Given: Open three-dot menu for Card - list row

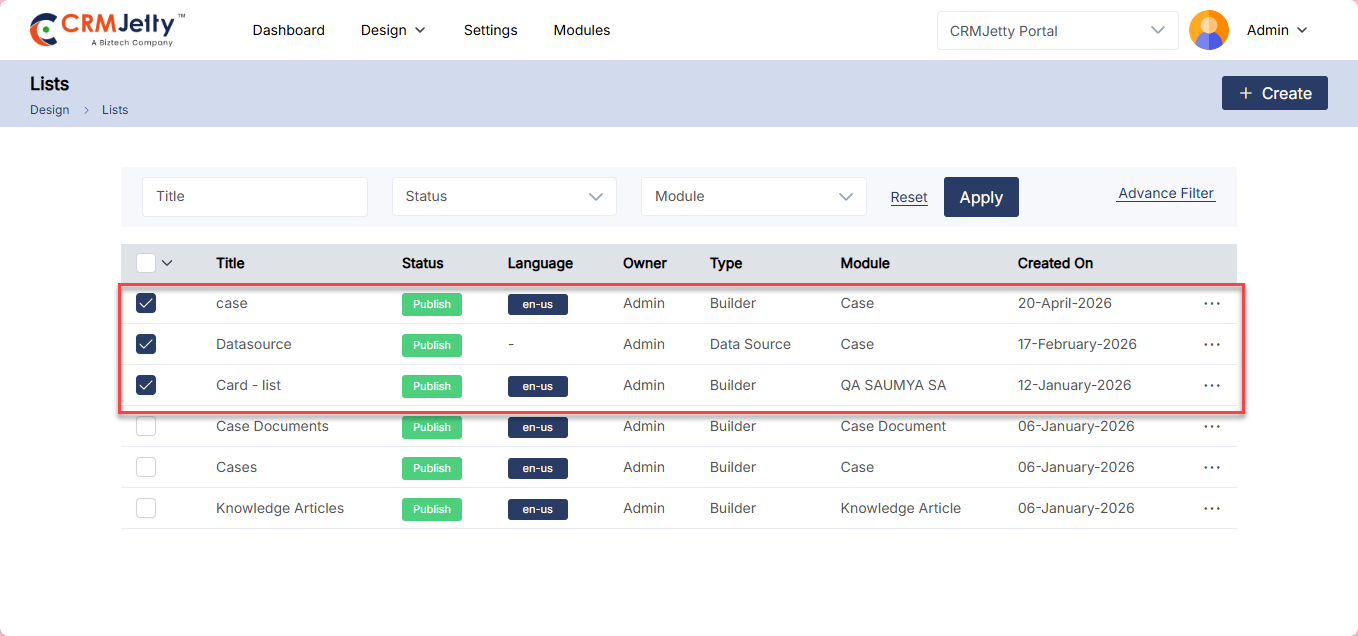Looking at the screenshot, I should coord(1211,386).
